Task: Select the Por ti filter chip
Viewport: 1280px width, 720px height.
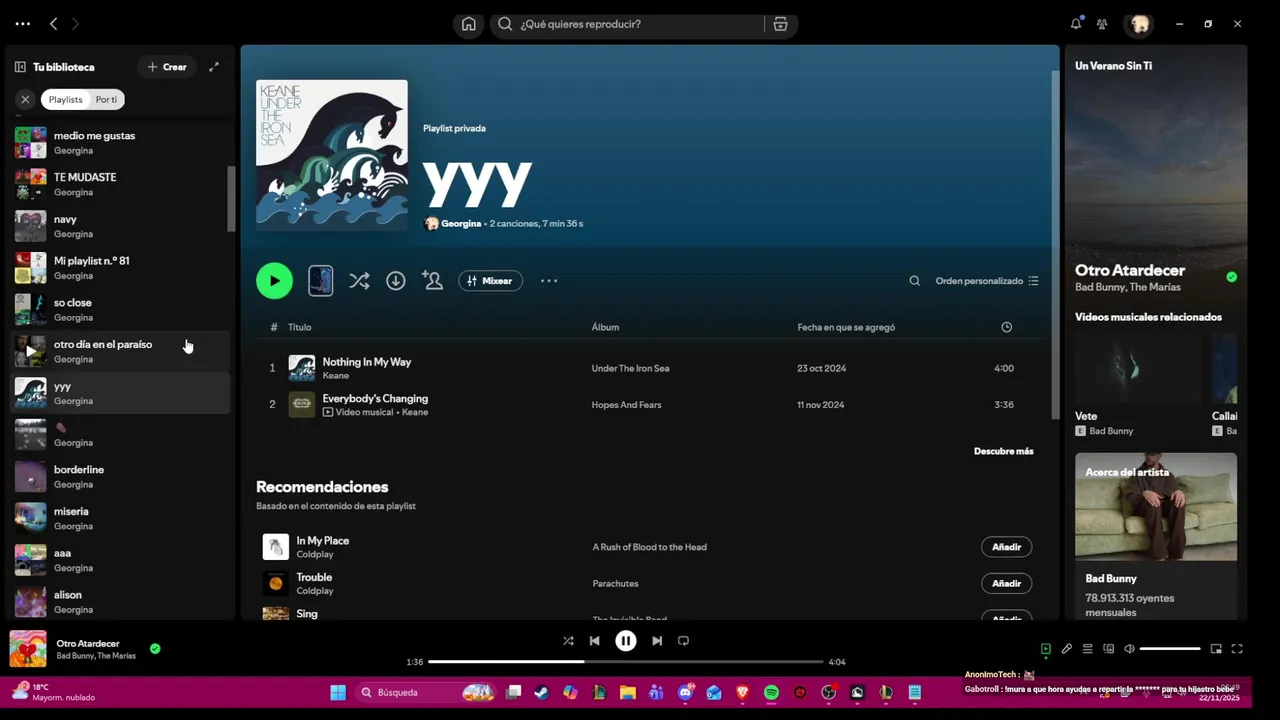Action: (107, 99)
